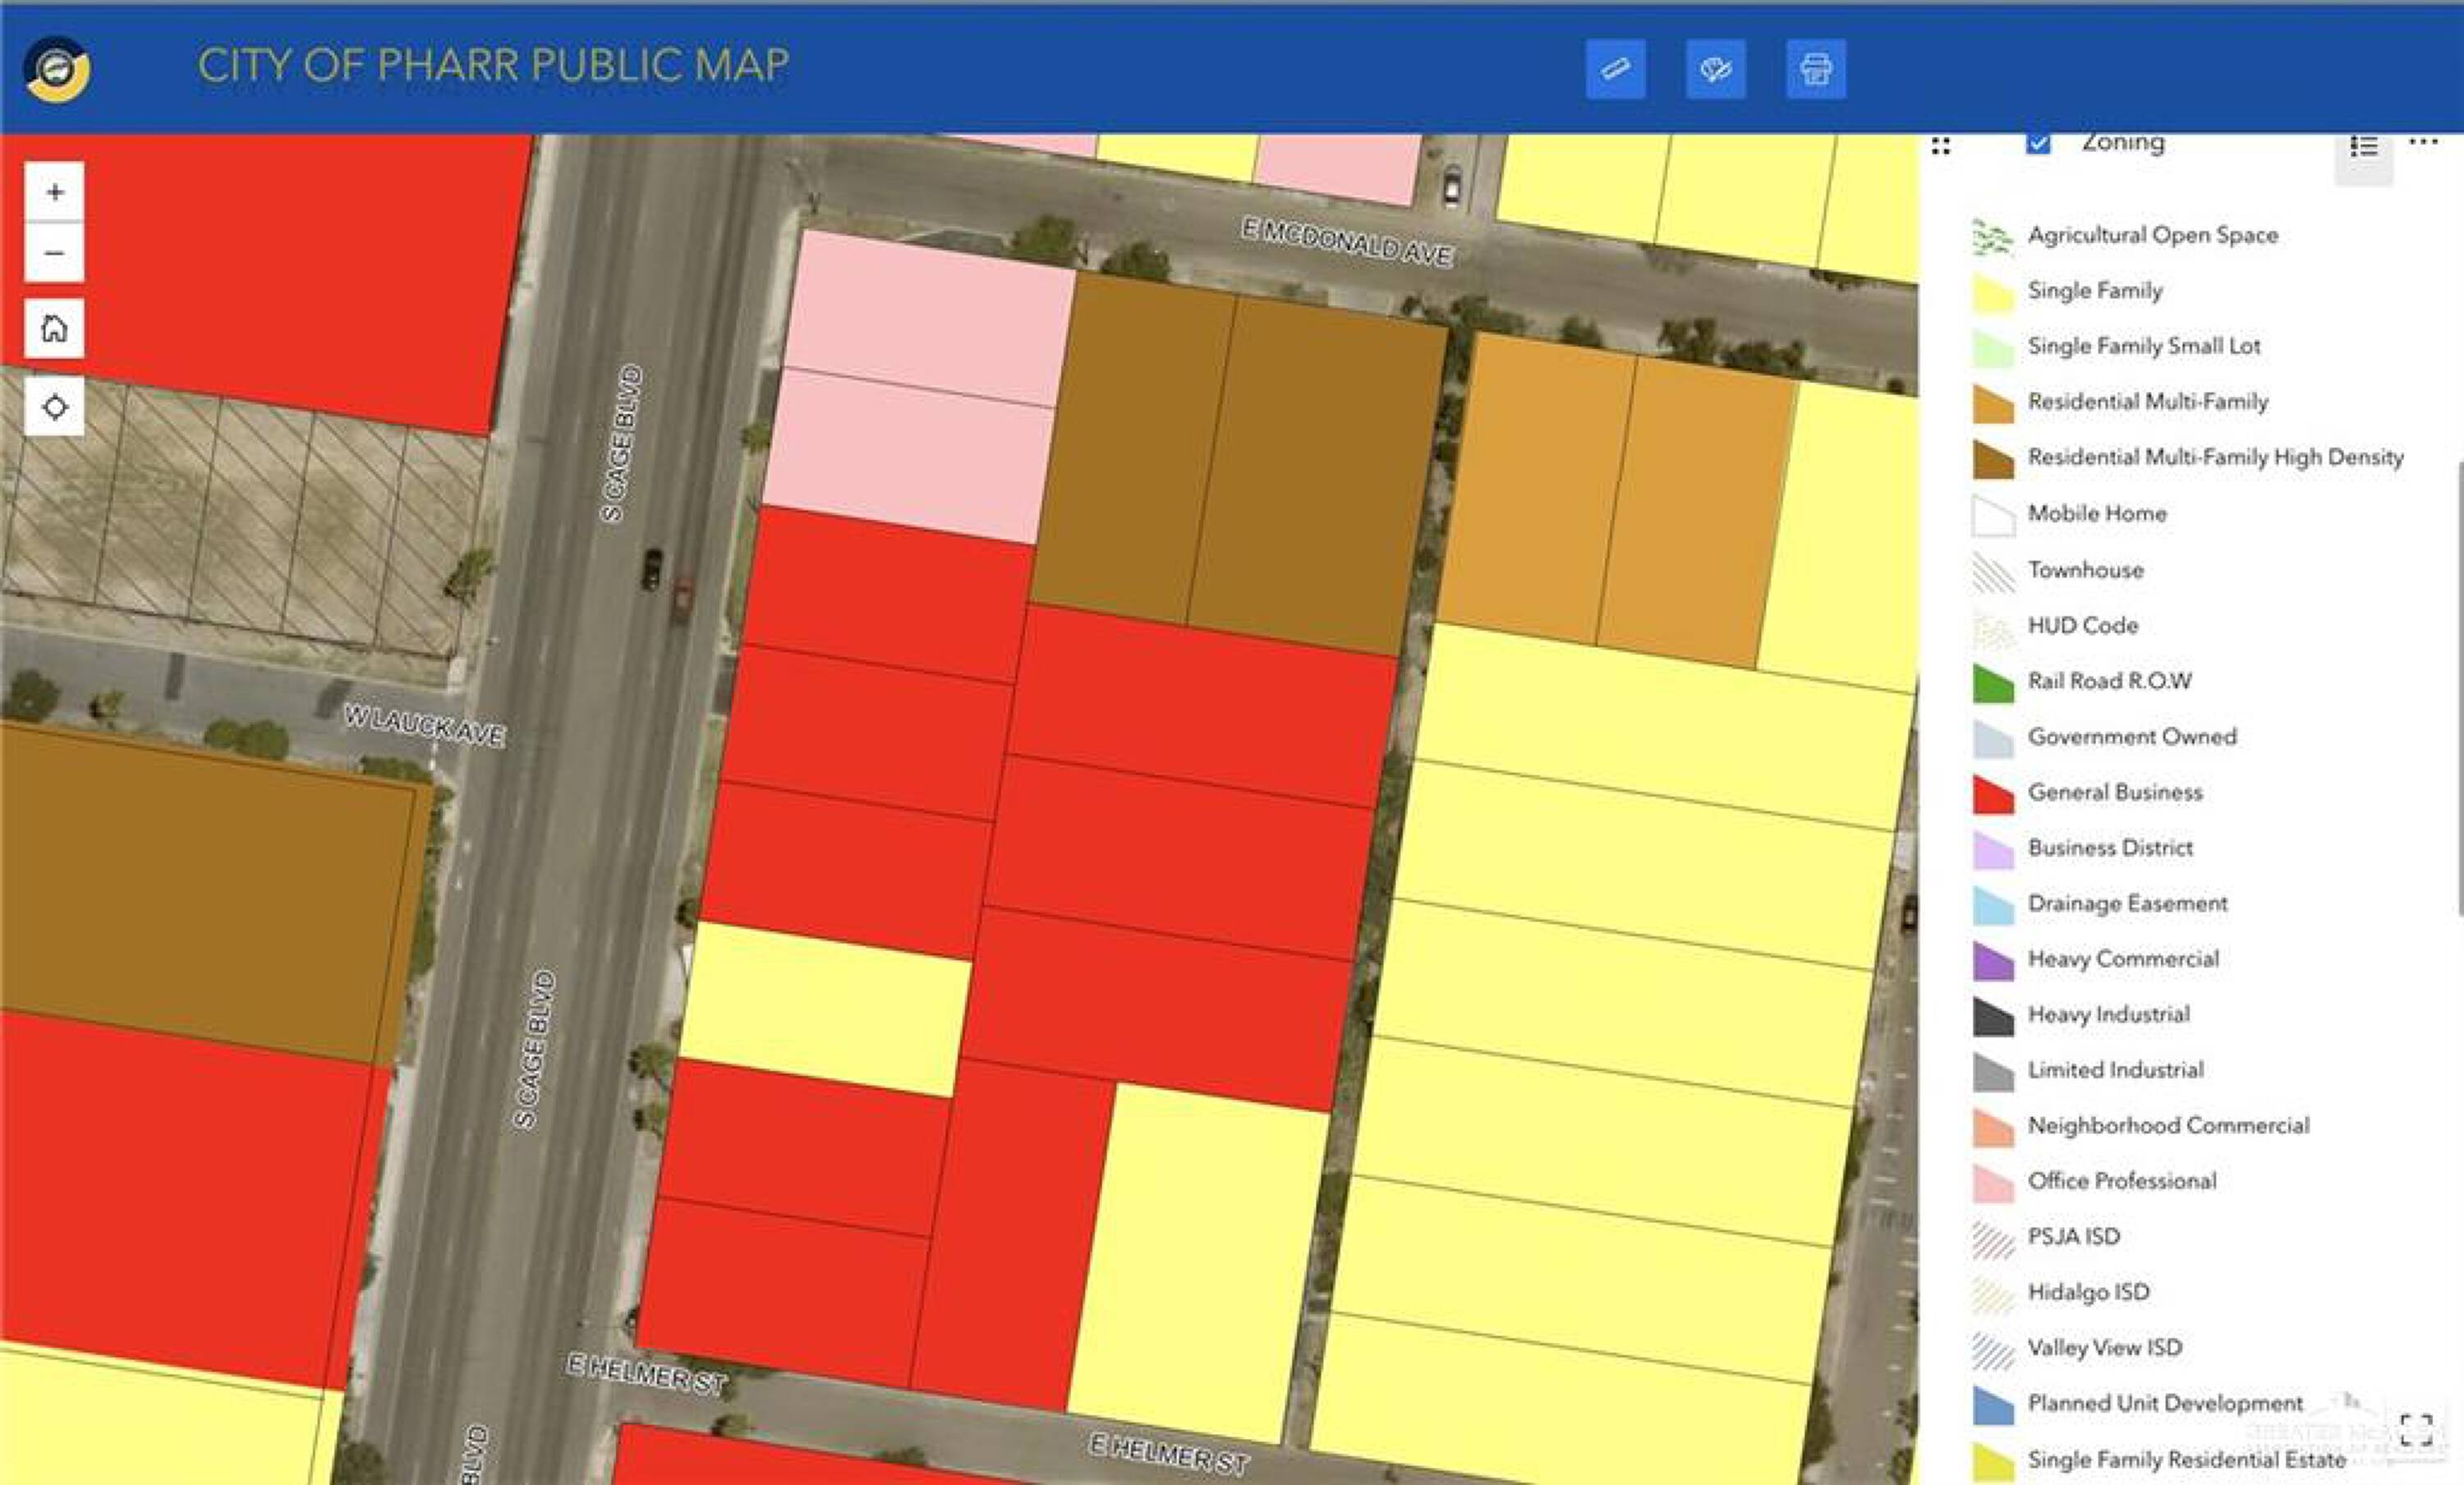Zoom in with the plus button
The image size is (2464, 1485).
pyautogui.click(x=55, y=192)
